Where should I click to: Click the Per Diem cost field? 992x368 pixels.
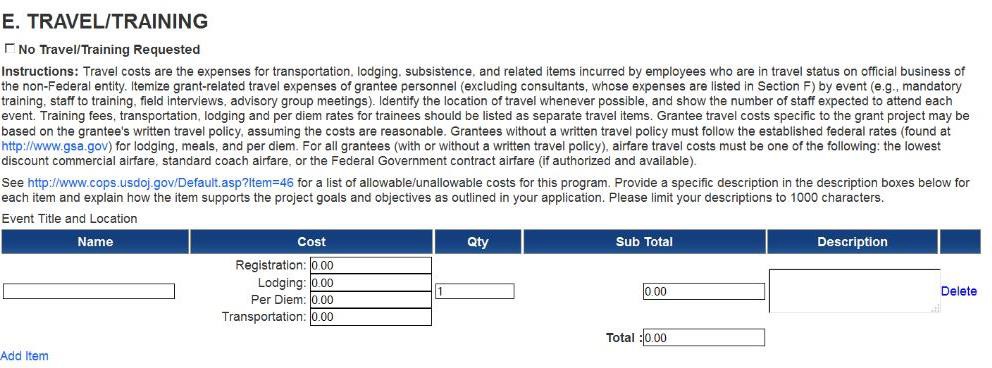(370, 299)
